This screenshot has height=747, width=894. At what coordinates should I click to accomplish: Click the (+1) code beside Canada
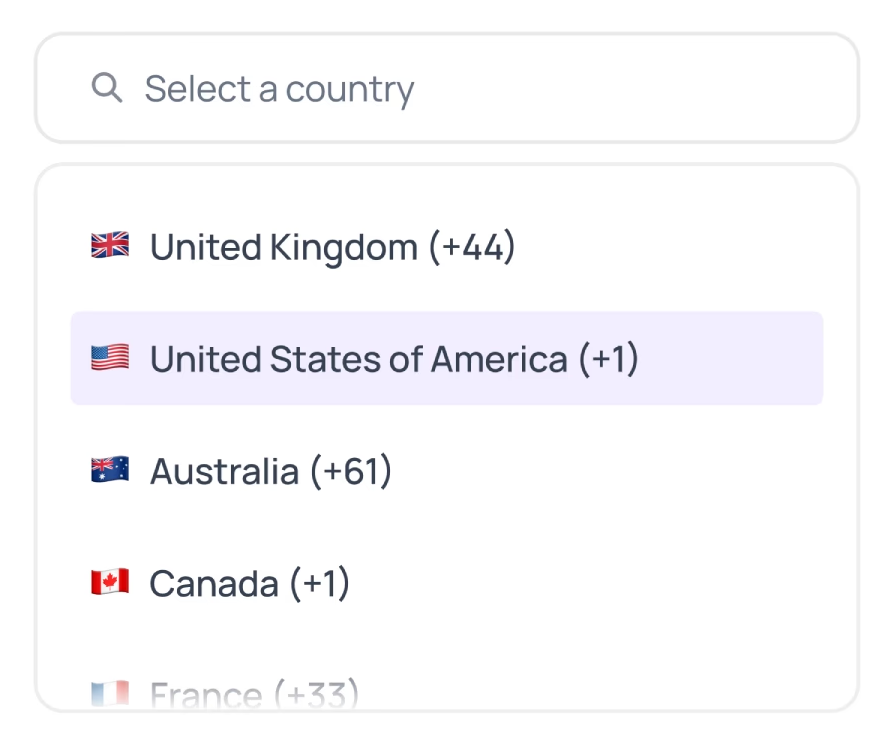pos(320,584)
